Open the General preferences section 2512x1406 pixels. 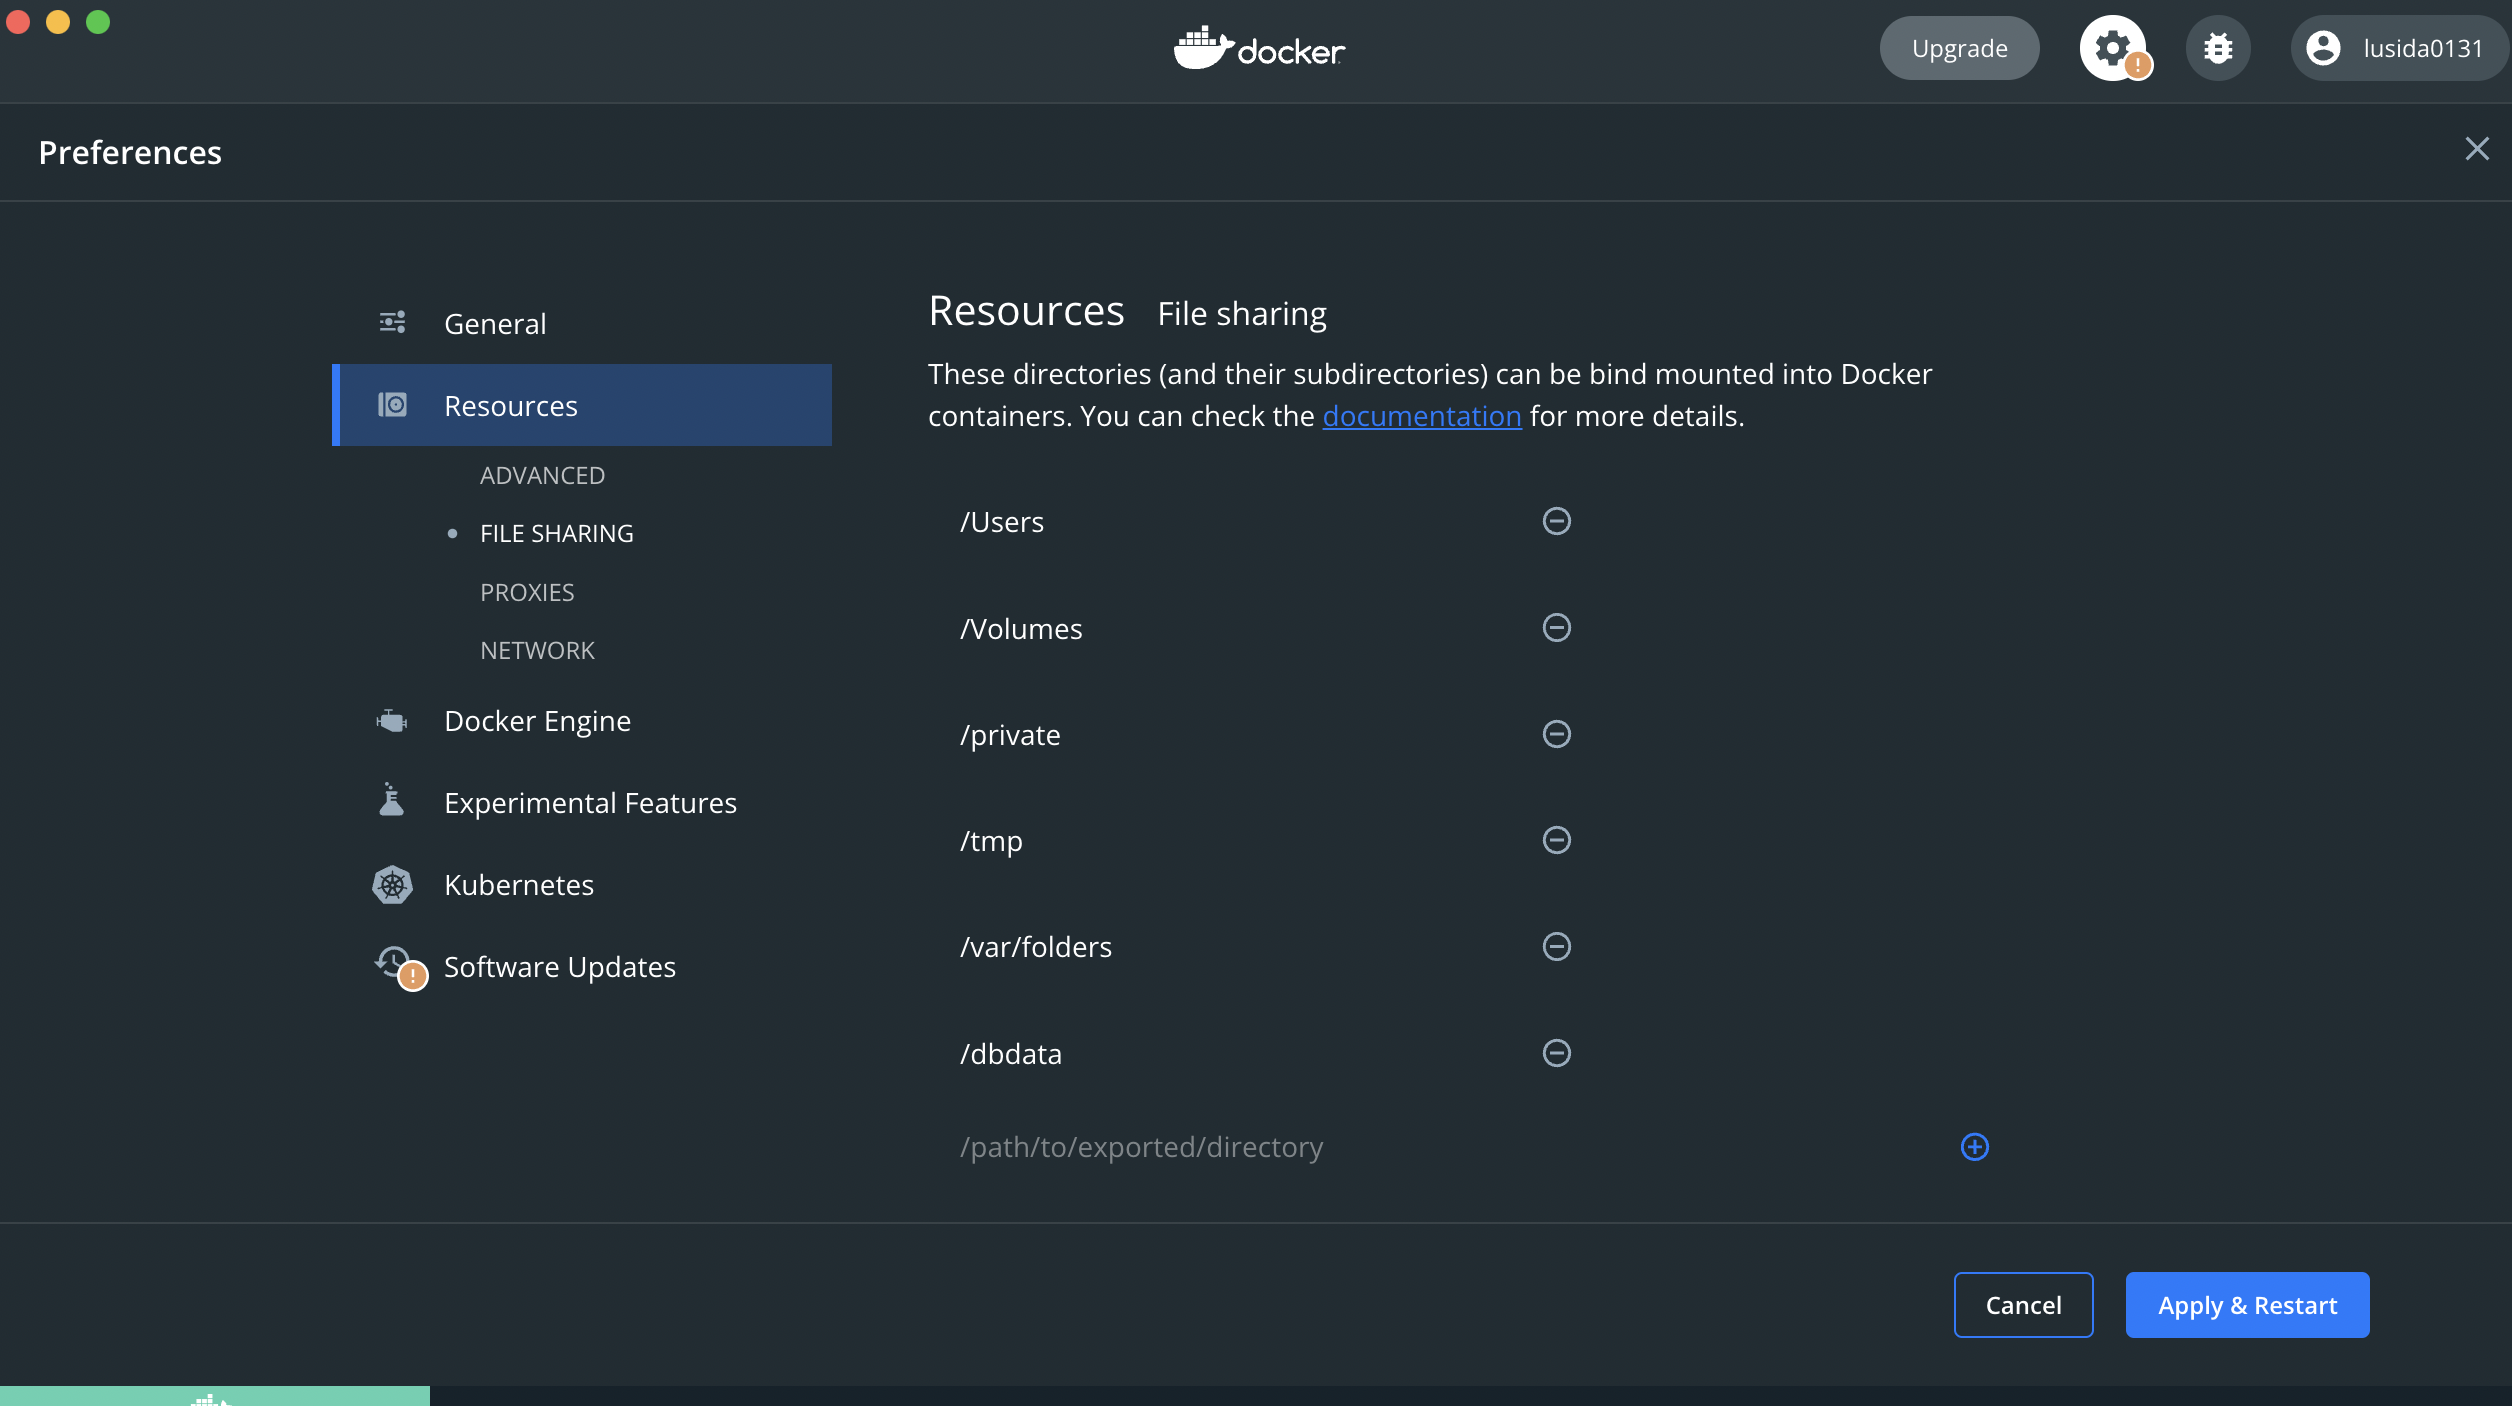tap(495, 323)
